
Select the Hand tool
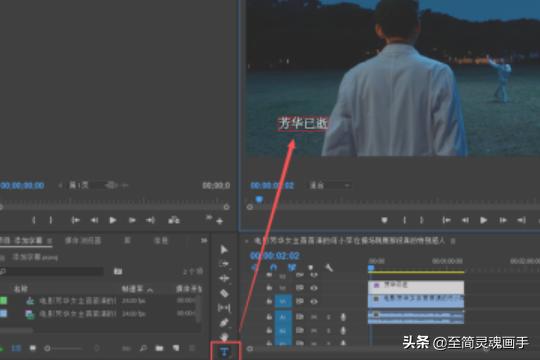coord(224,337)
